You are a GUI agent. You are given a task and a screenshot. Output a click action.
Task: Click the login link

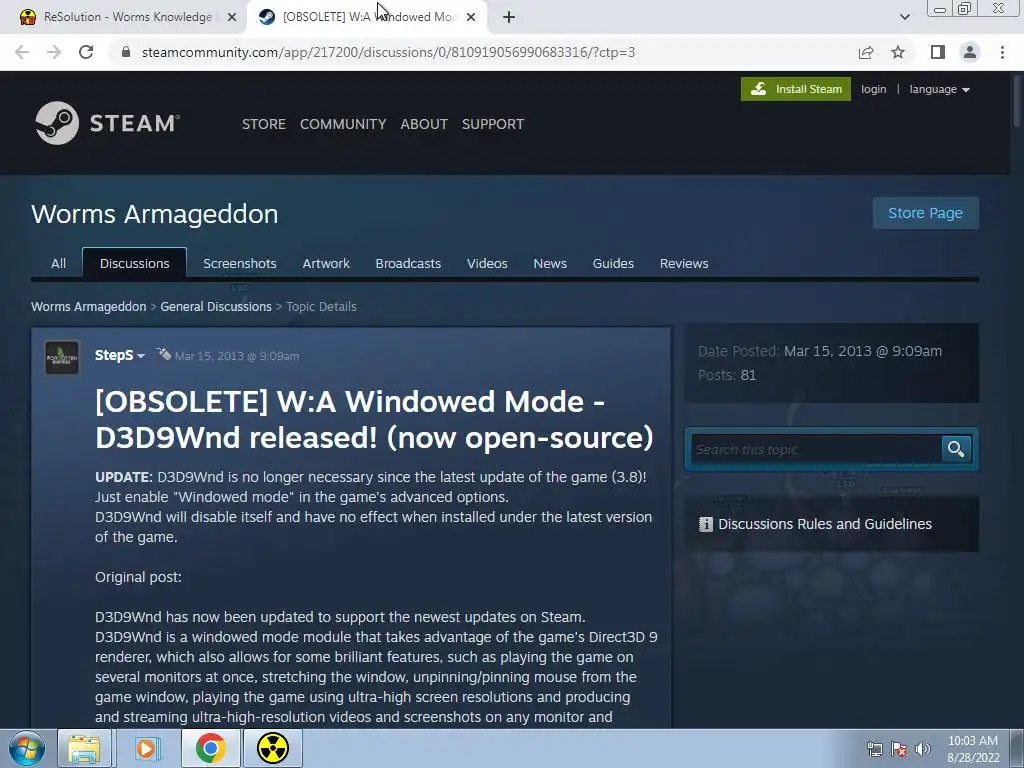click(873, 89)
